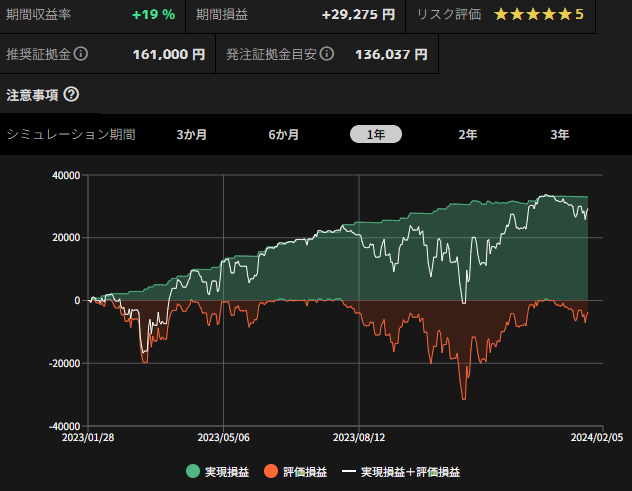
Task: Switch simulation period to 3年
Action: (x=560, y=134)
